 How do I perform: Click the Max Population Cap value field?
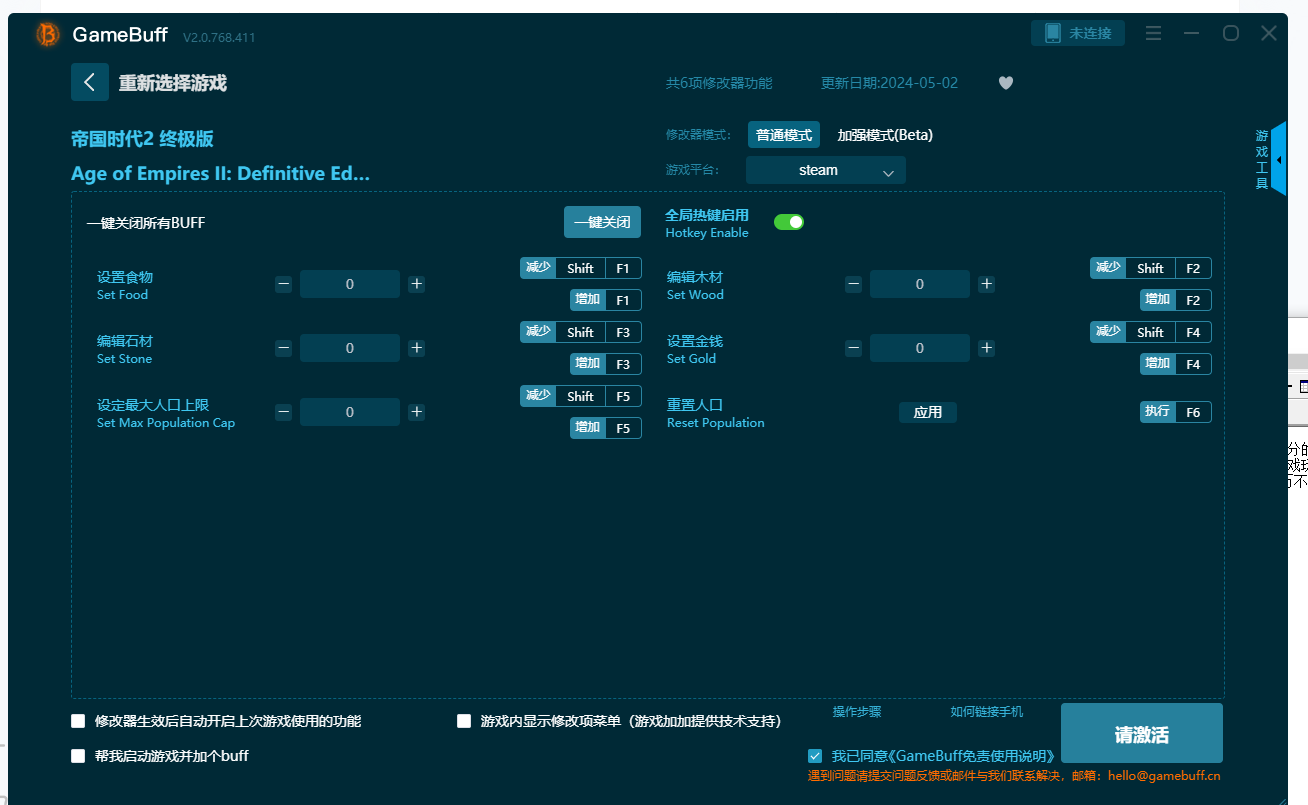[350, 412]
